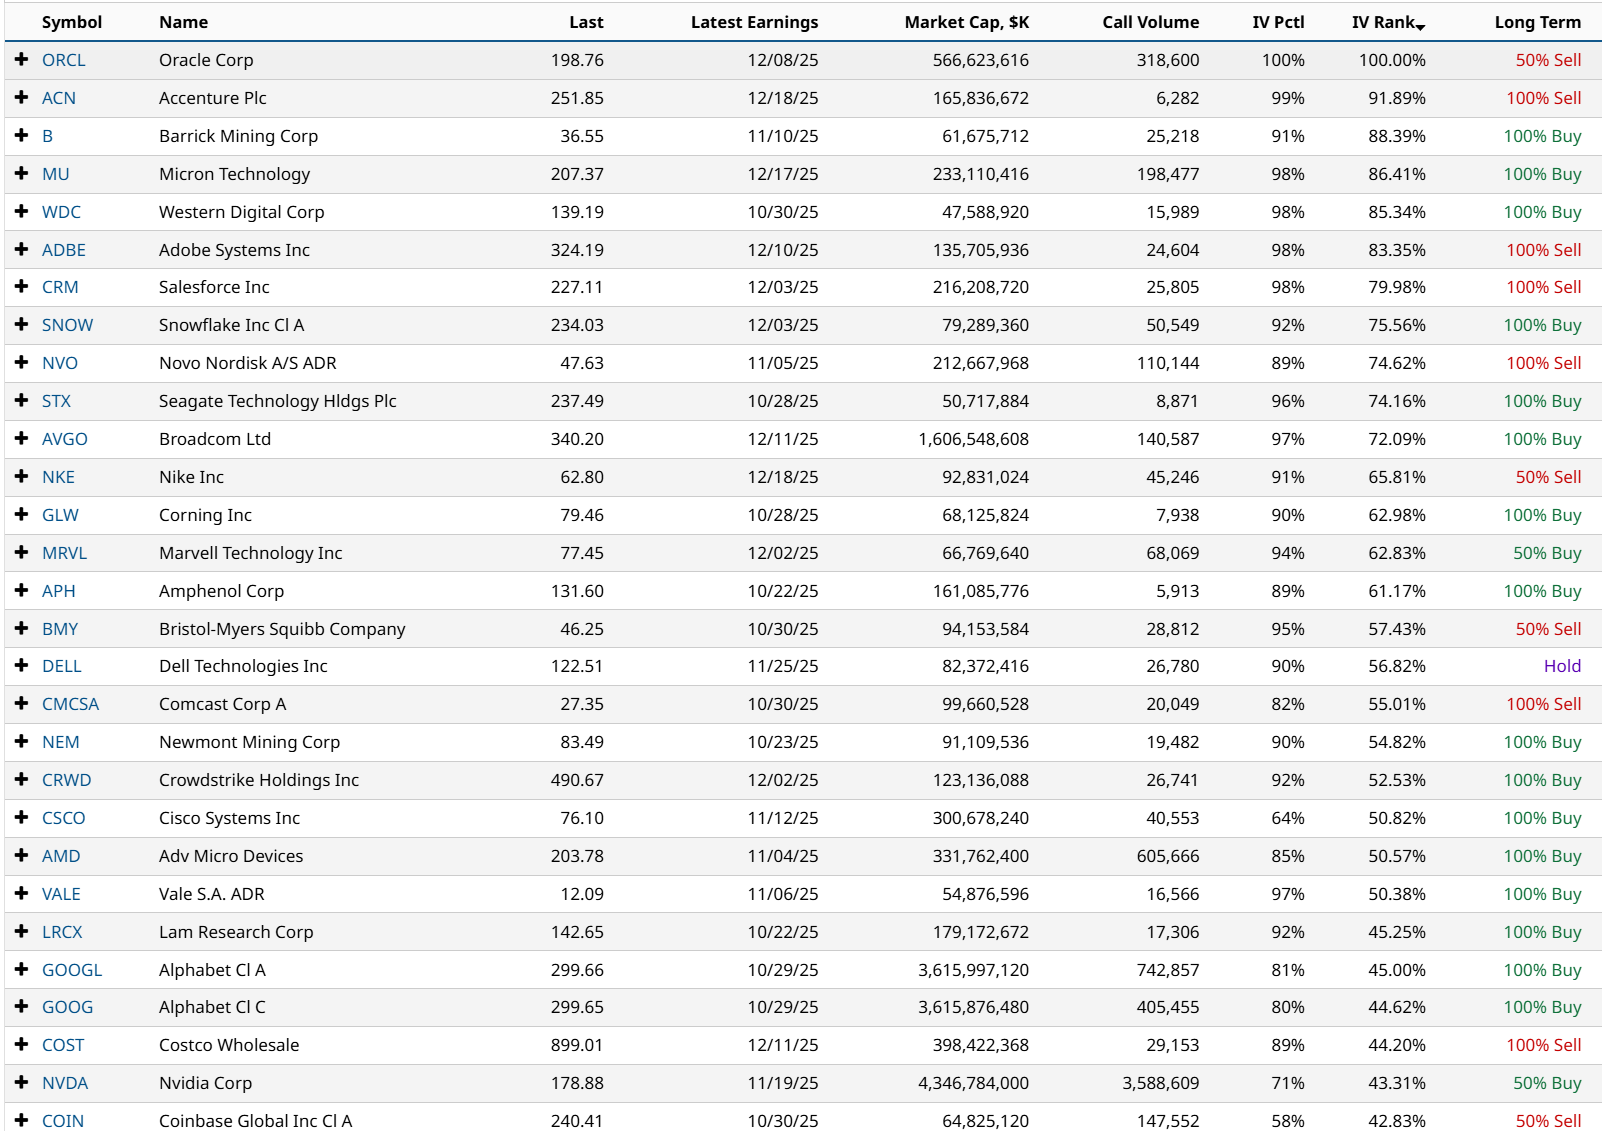Open the COST symbol link
This screenshot has width=1602, height=1131.
pos(63,1045)
